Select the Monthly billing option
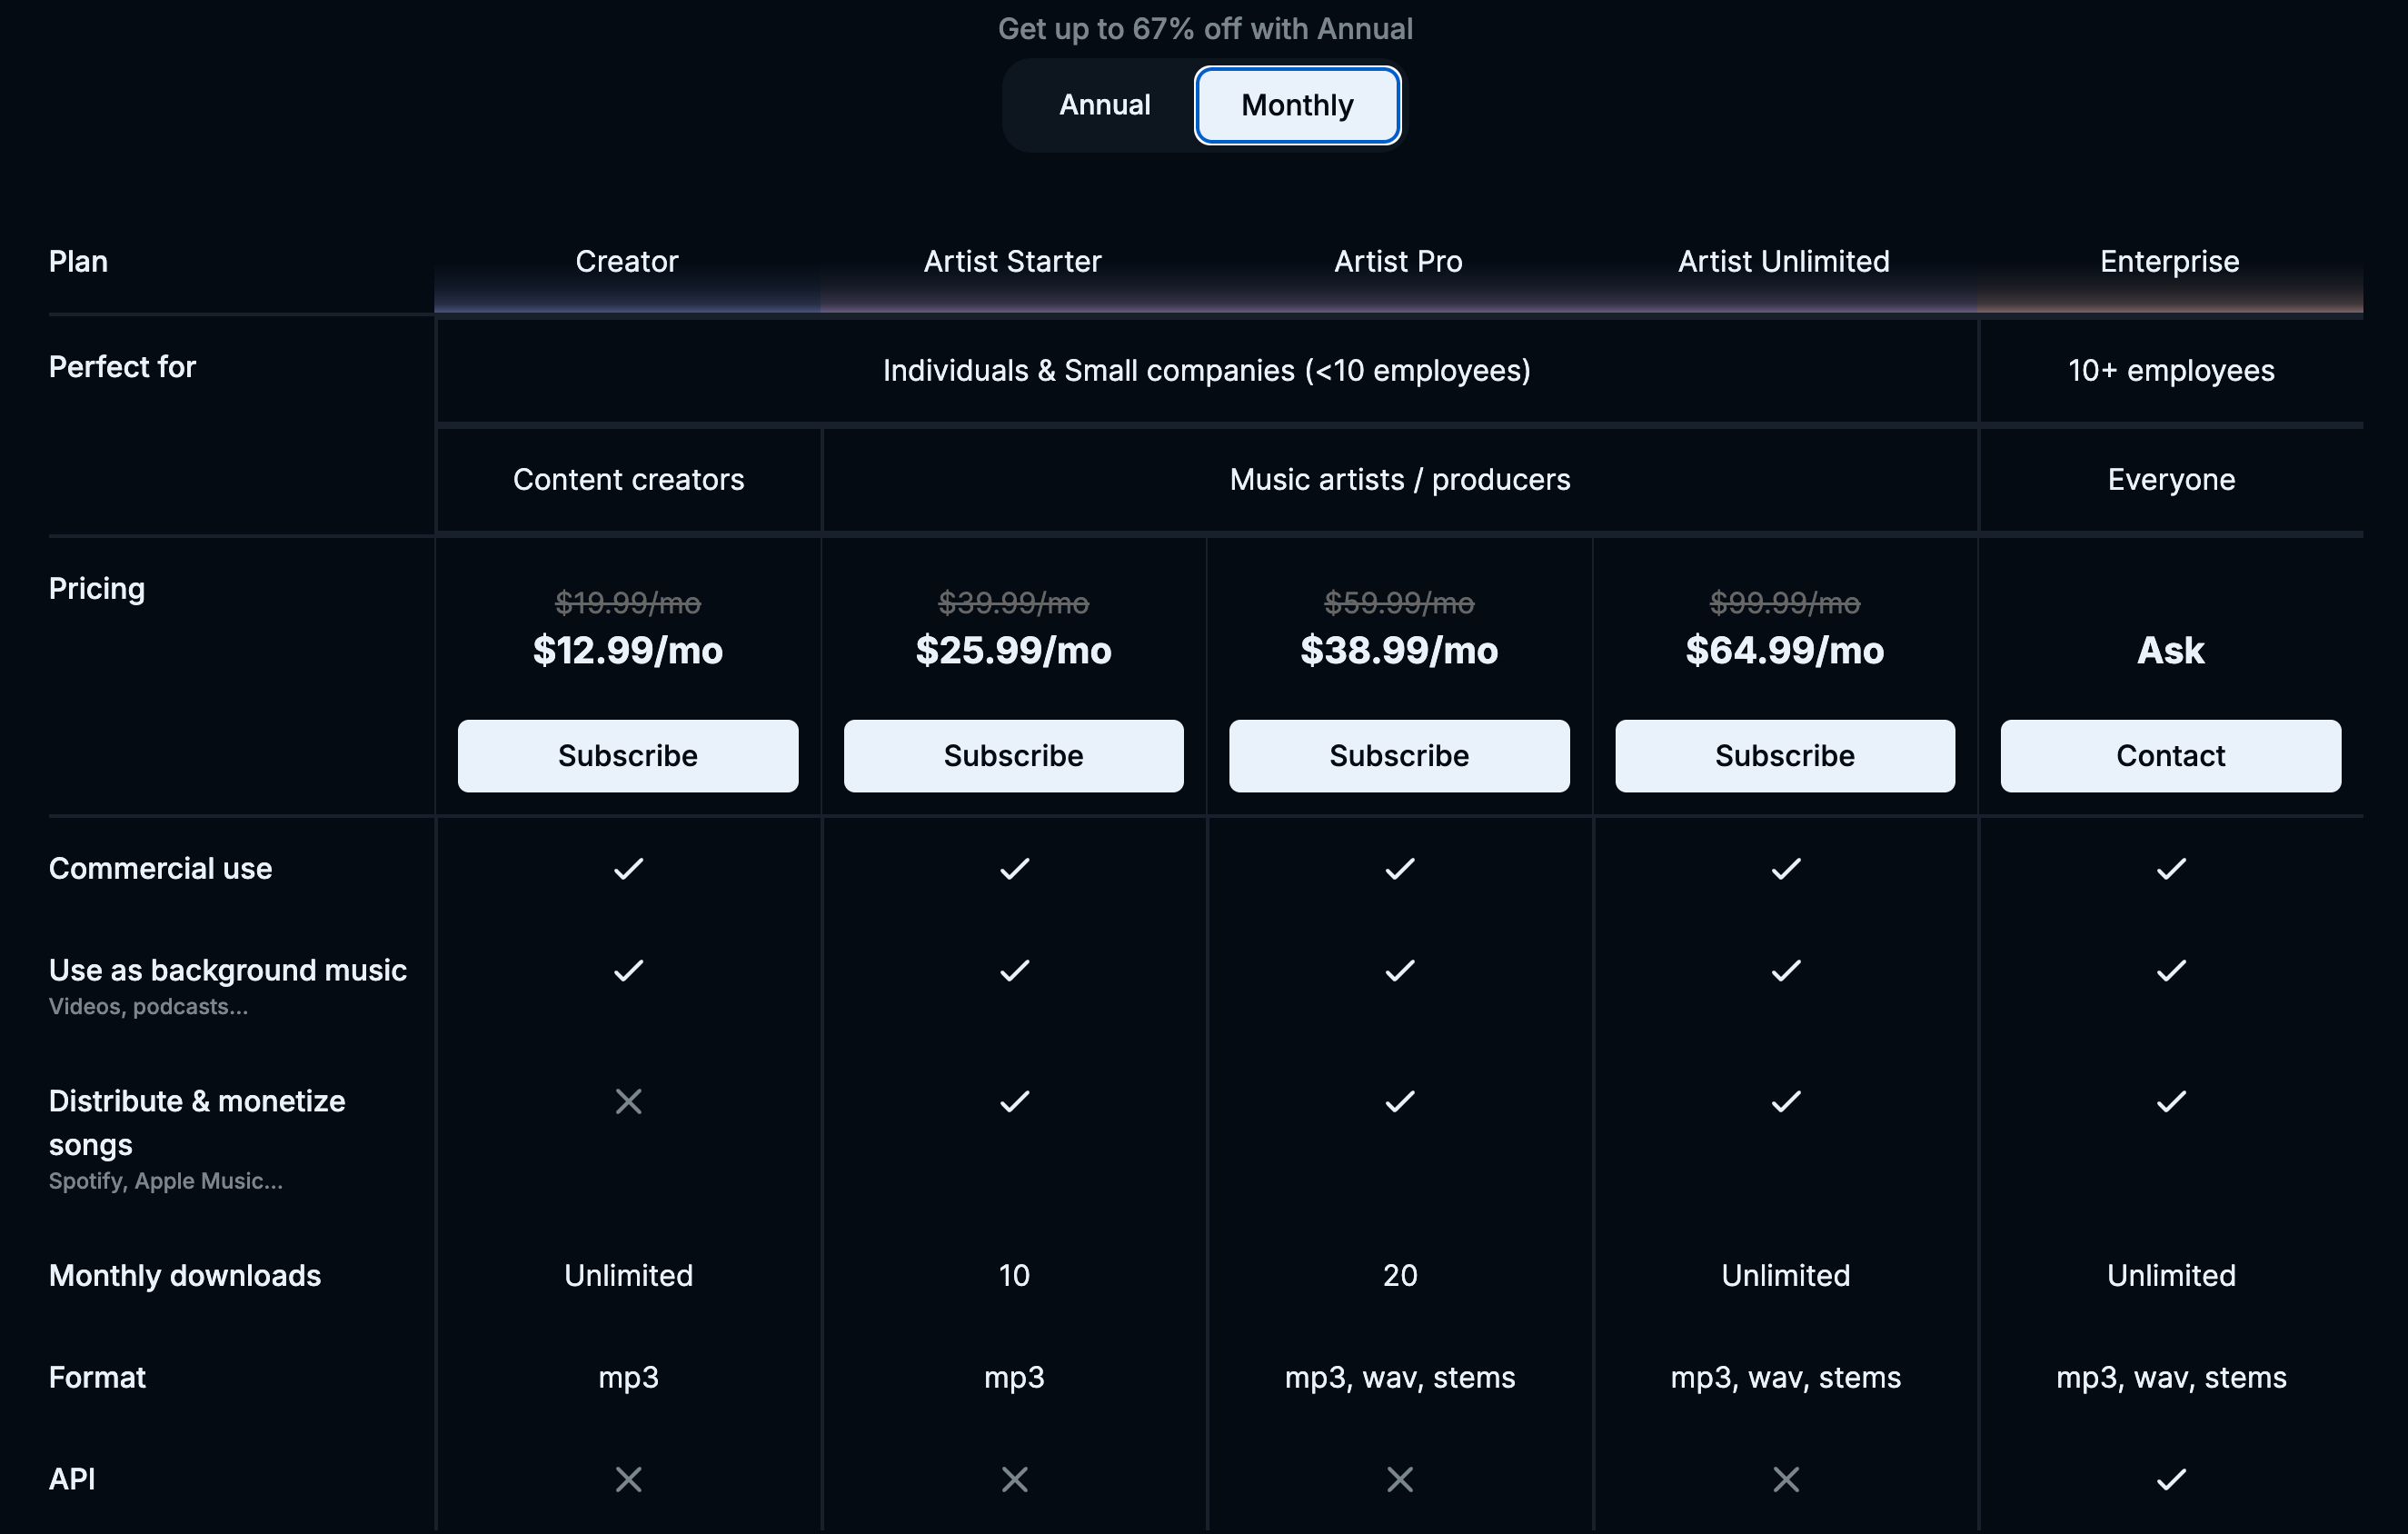The image size is (2408, 1534). (x=1296, y=104)
